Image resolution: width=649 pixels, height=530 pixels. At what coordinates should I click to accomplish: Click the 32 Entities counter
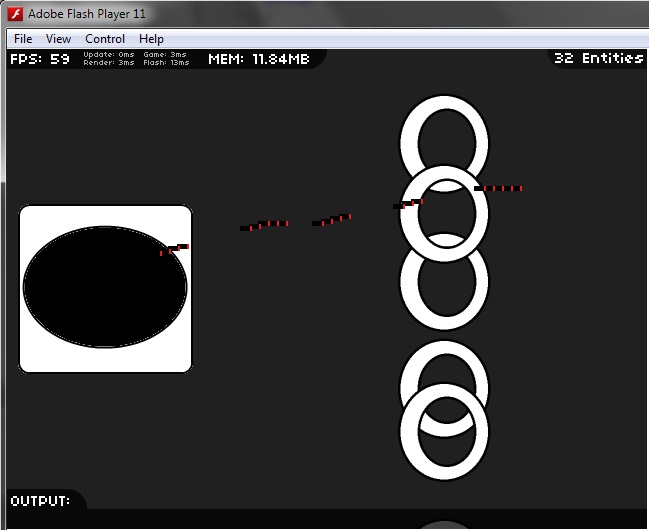pos(599,58)
